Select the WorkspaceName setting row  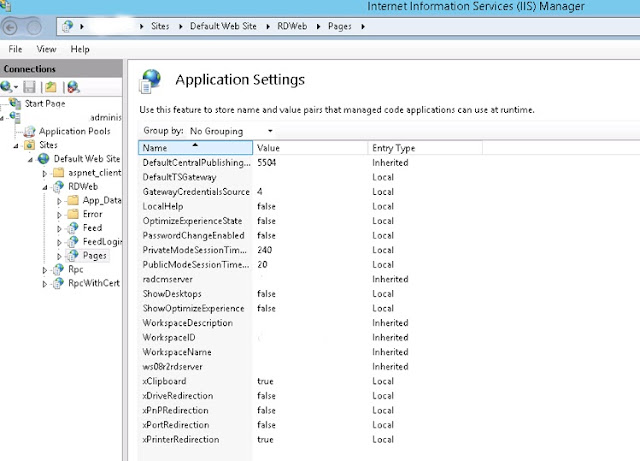tap(310, 352)
